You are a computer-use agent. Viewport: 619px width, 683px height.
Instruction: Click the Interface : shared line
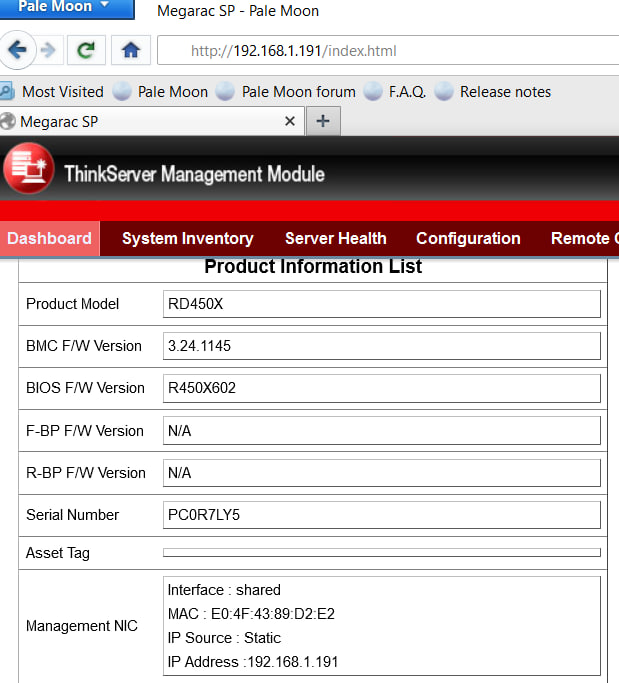tap(224, 590)
